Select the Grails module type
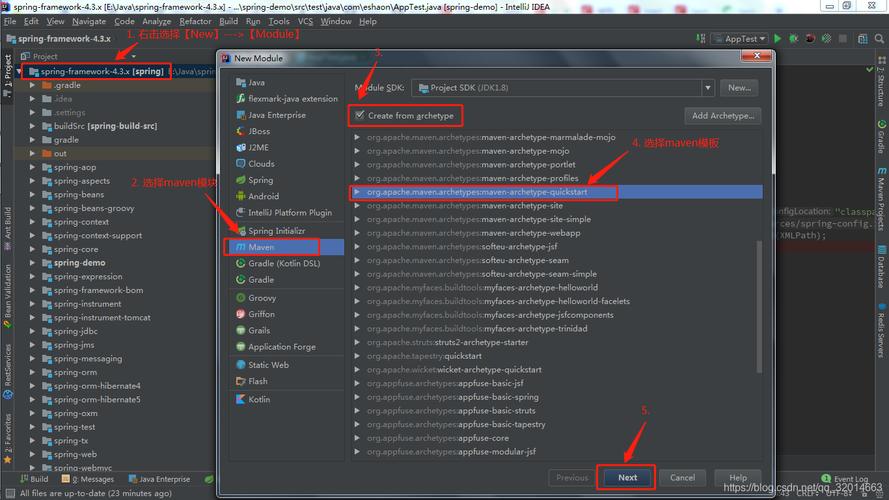 [253, 330]
